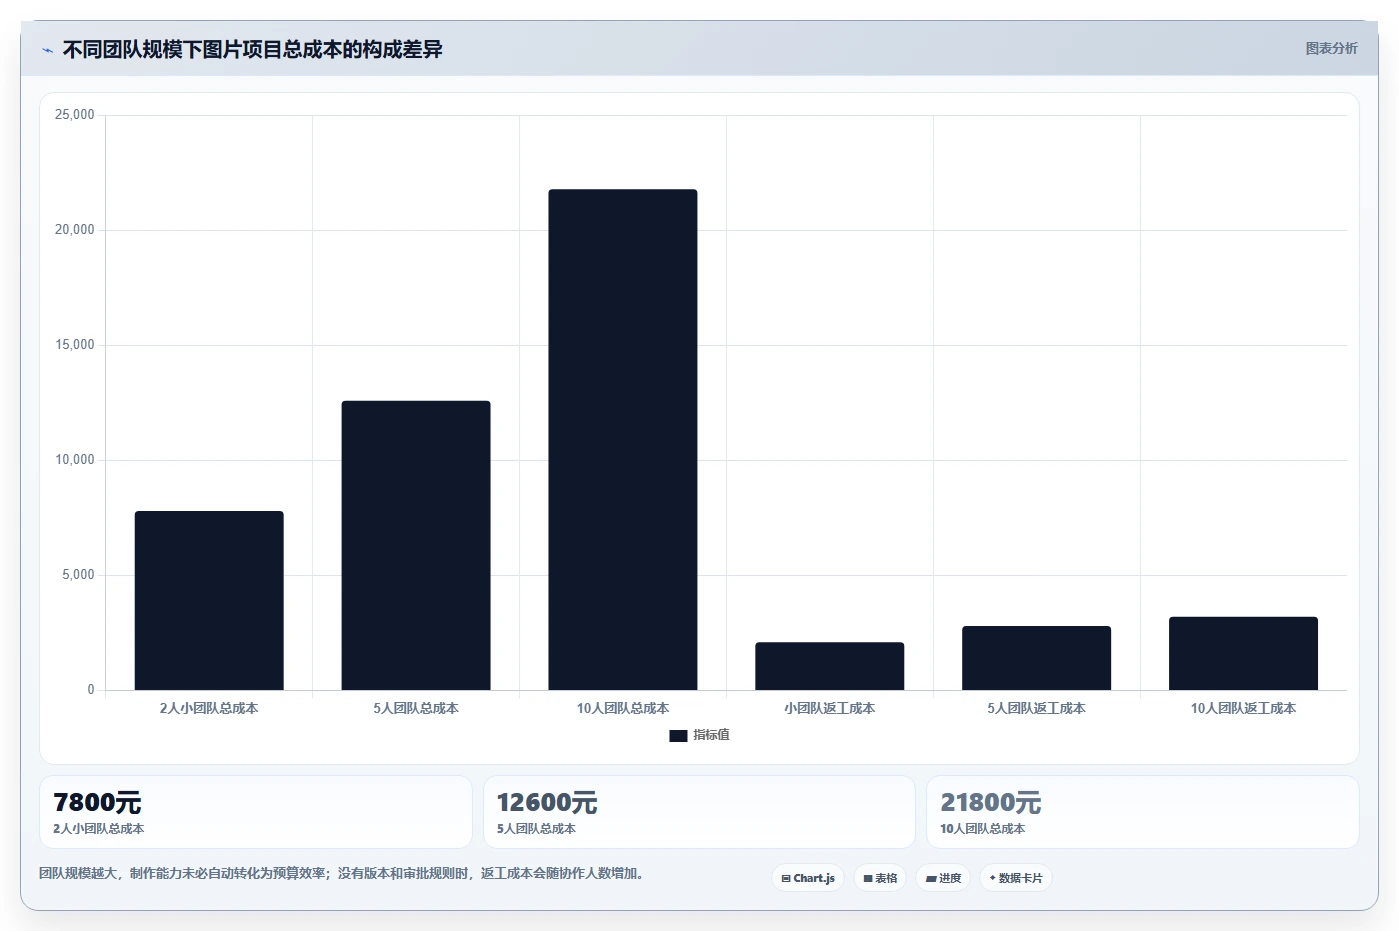Click the 5人团队返工成本 bar
Screen dimensions: 1399x931
click(1037, 658)
